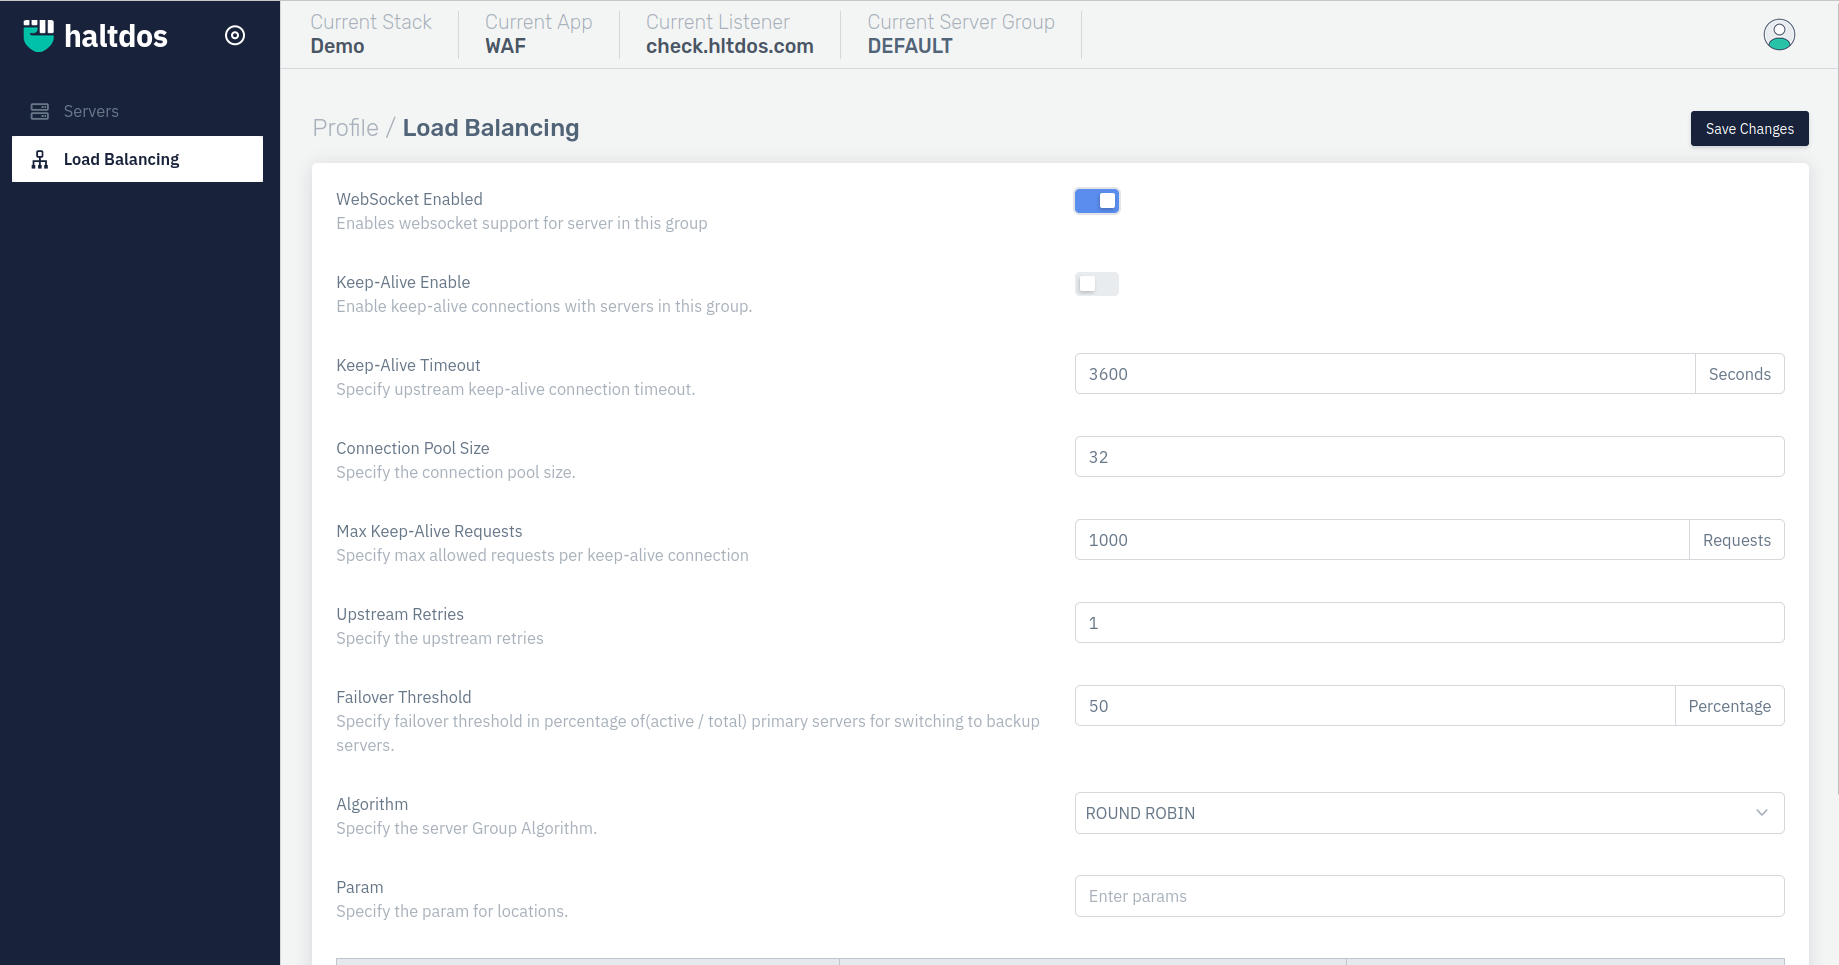Image resolution: width=1839 pixels, height=965 pixels.
Task: Enable the Keep-Alive Enable toggle
Action: (x=1097, y=284)
